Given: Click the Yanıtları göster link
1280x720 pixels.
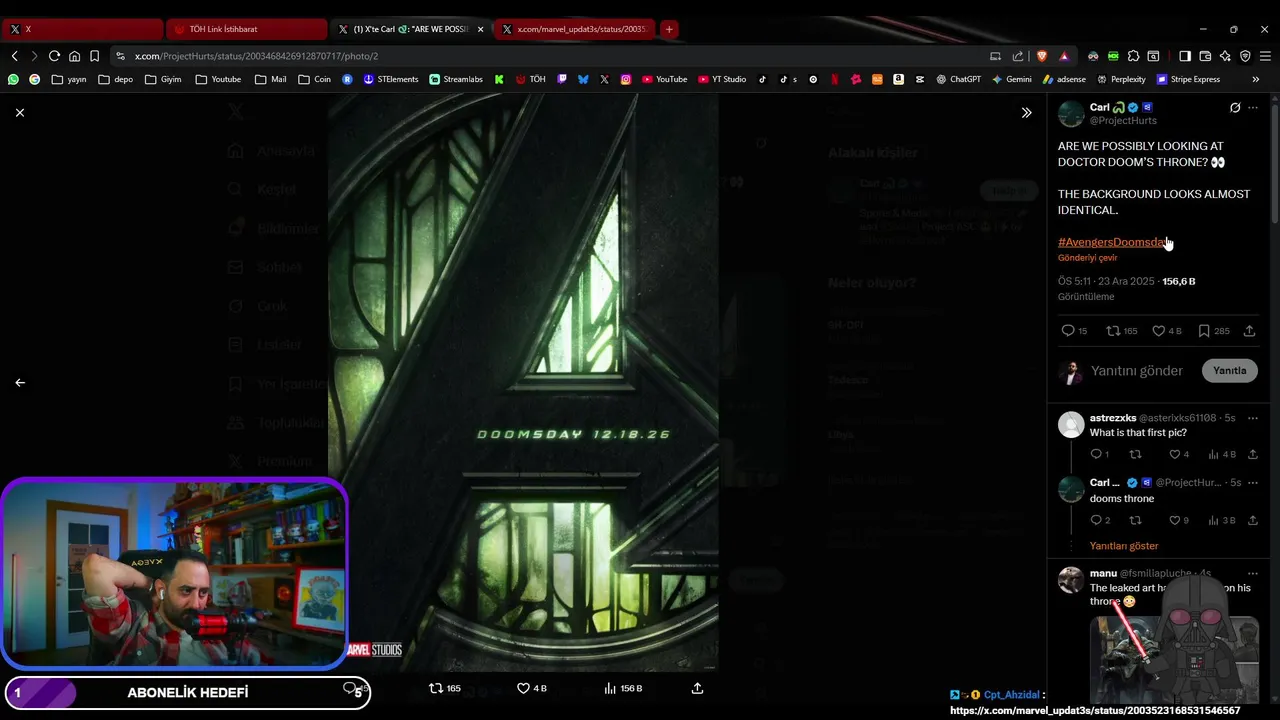Looking at the screenshot, I should 1124,546.
